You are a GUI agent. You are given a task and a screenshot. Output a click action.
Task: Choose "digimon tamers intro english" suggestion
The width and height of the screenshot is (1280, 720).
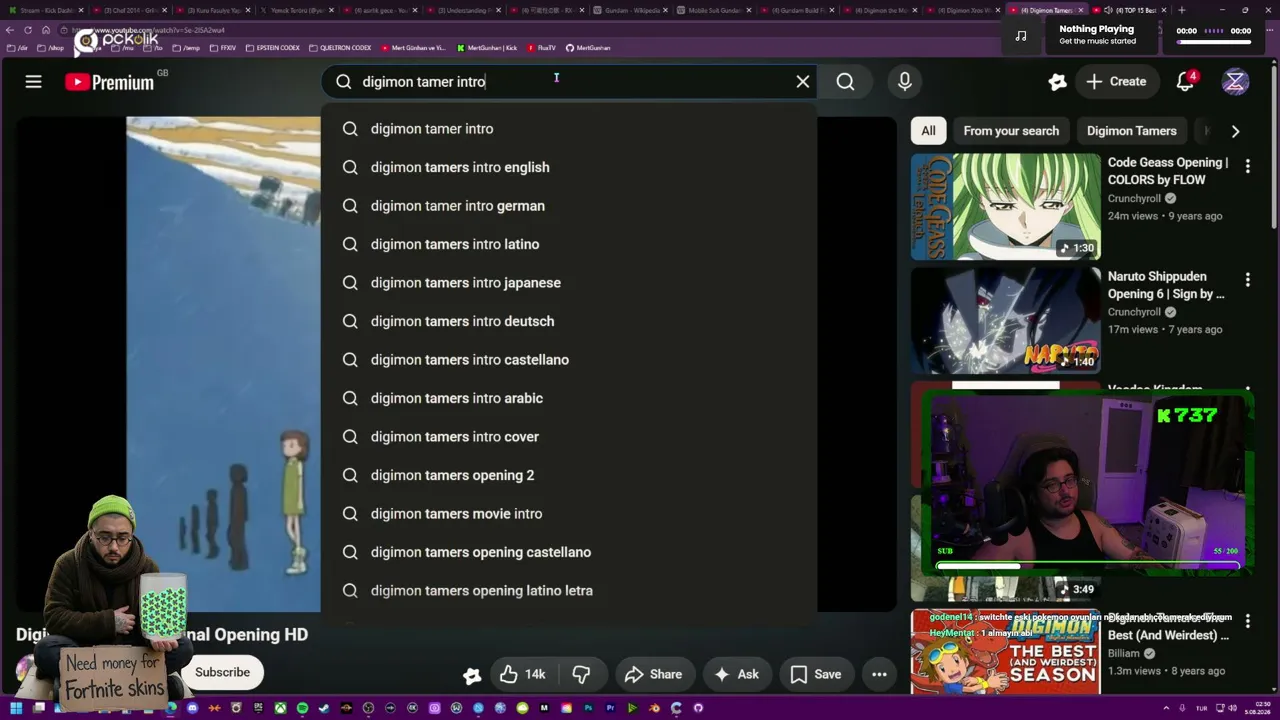(569, 167)
